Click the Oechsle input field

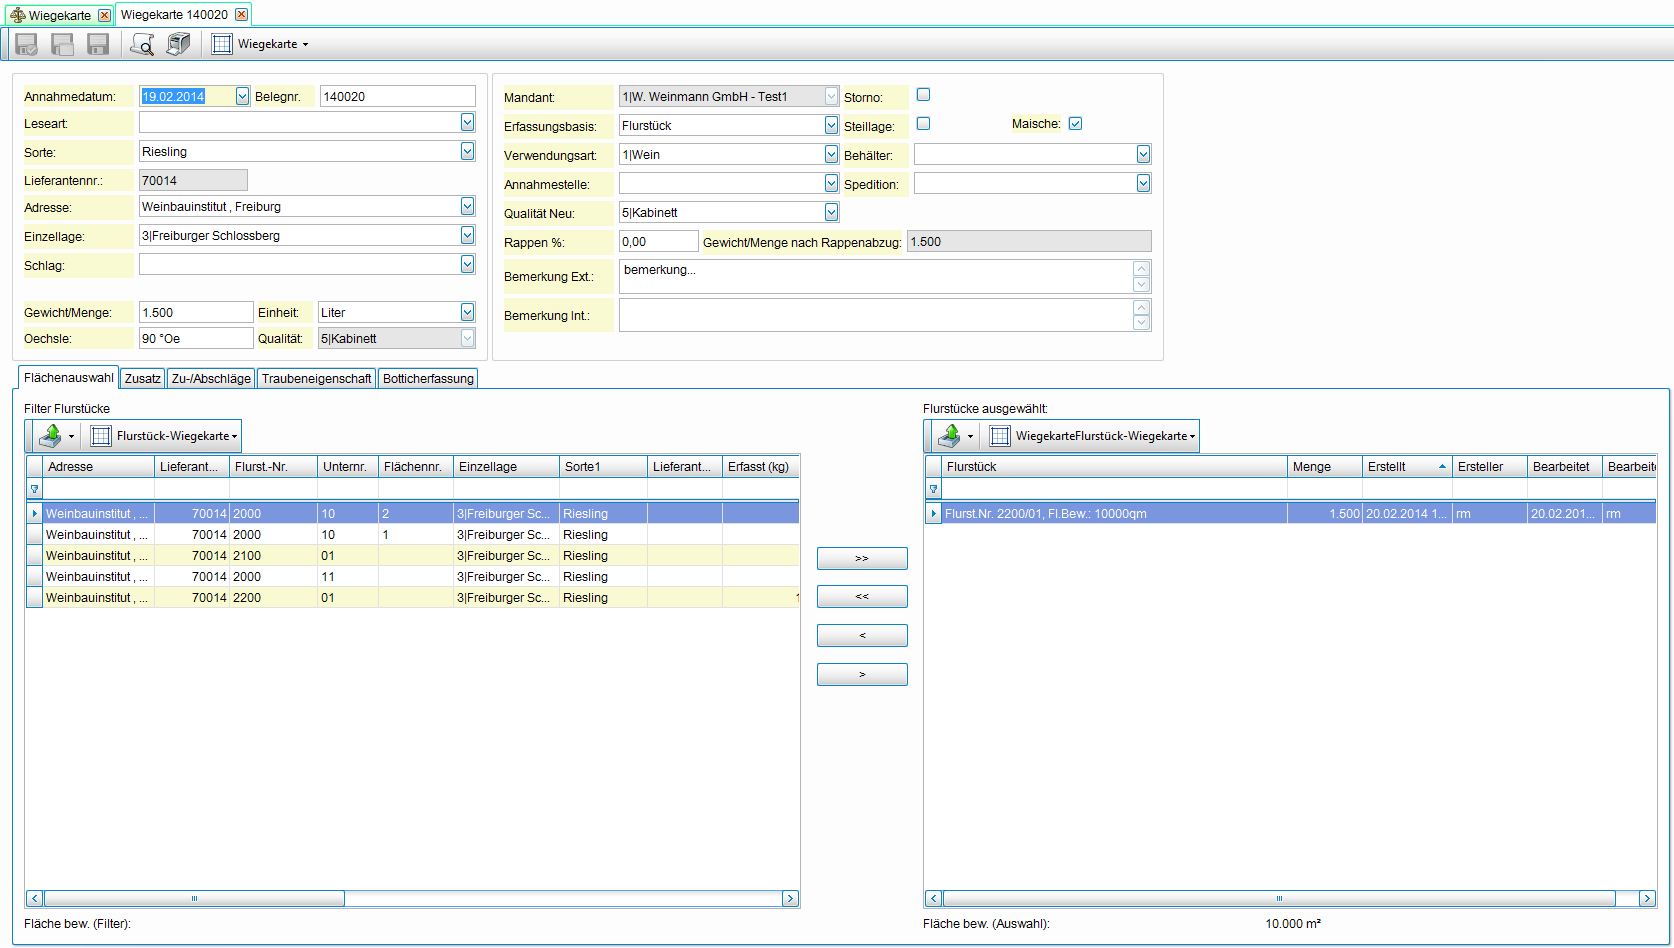196,338
